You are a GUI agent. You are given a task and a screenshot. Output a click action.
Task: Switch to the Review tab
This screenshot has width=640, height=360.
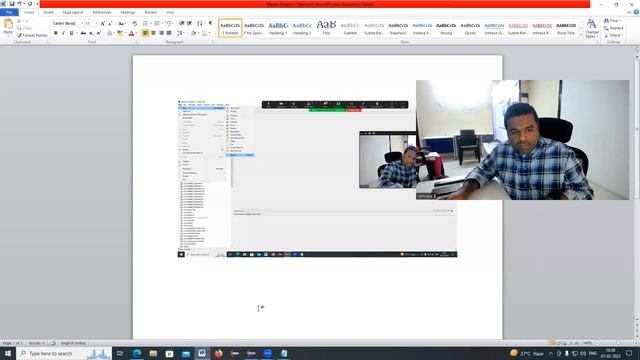click(x=150, y=12)
